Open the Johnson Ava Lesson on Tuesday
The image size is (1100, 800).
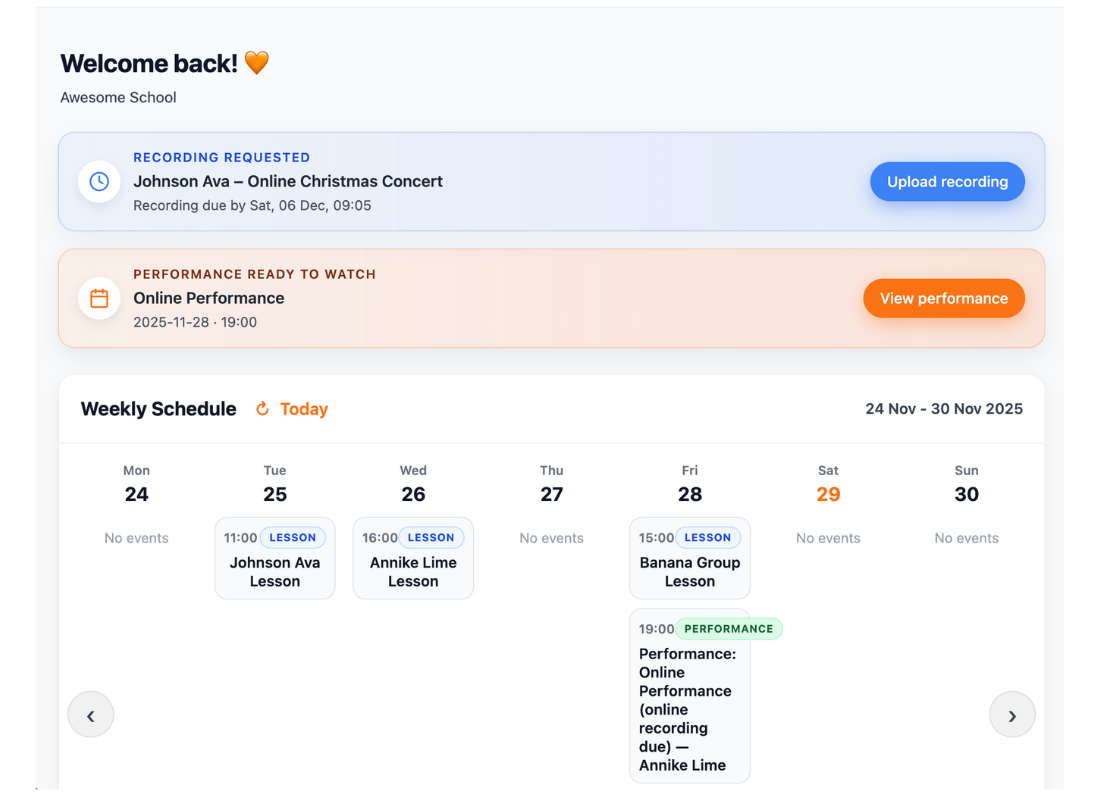tap(275, 571)
